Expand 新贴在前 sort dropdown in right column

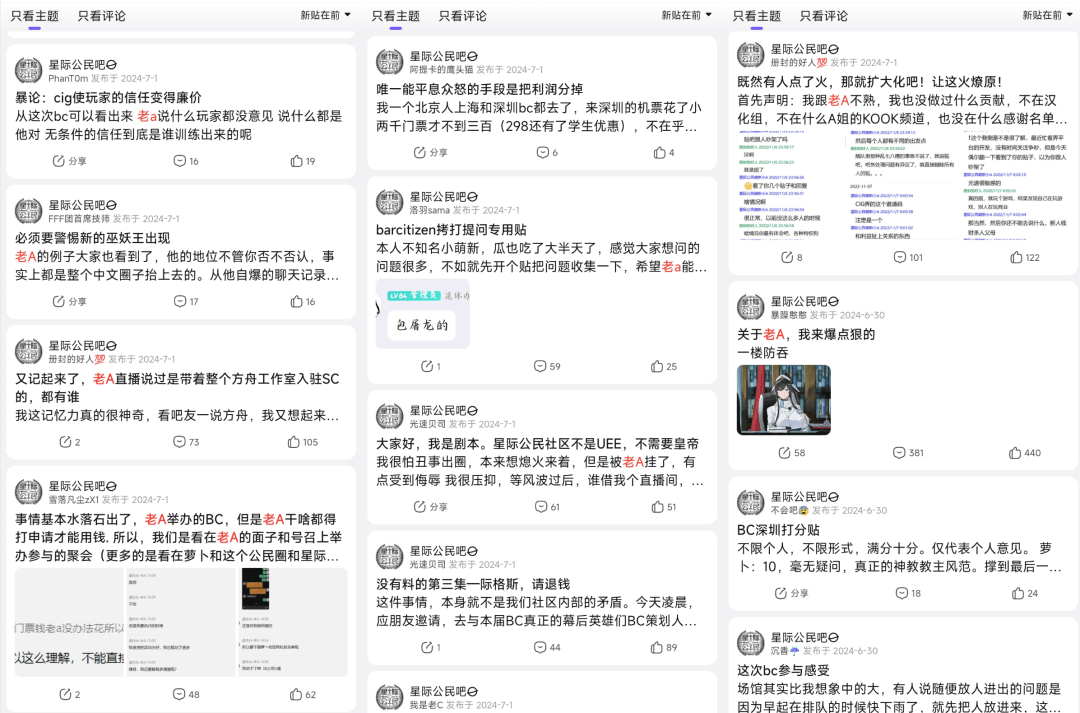click(1047, 15)
